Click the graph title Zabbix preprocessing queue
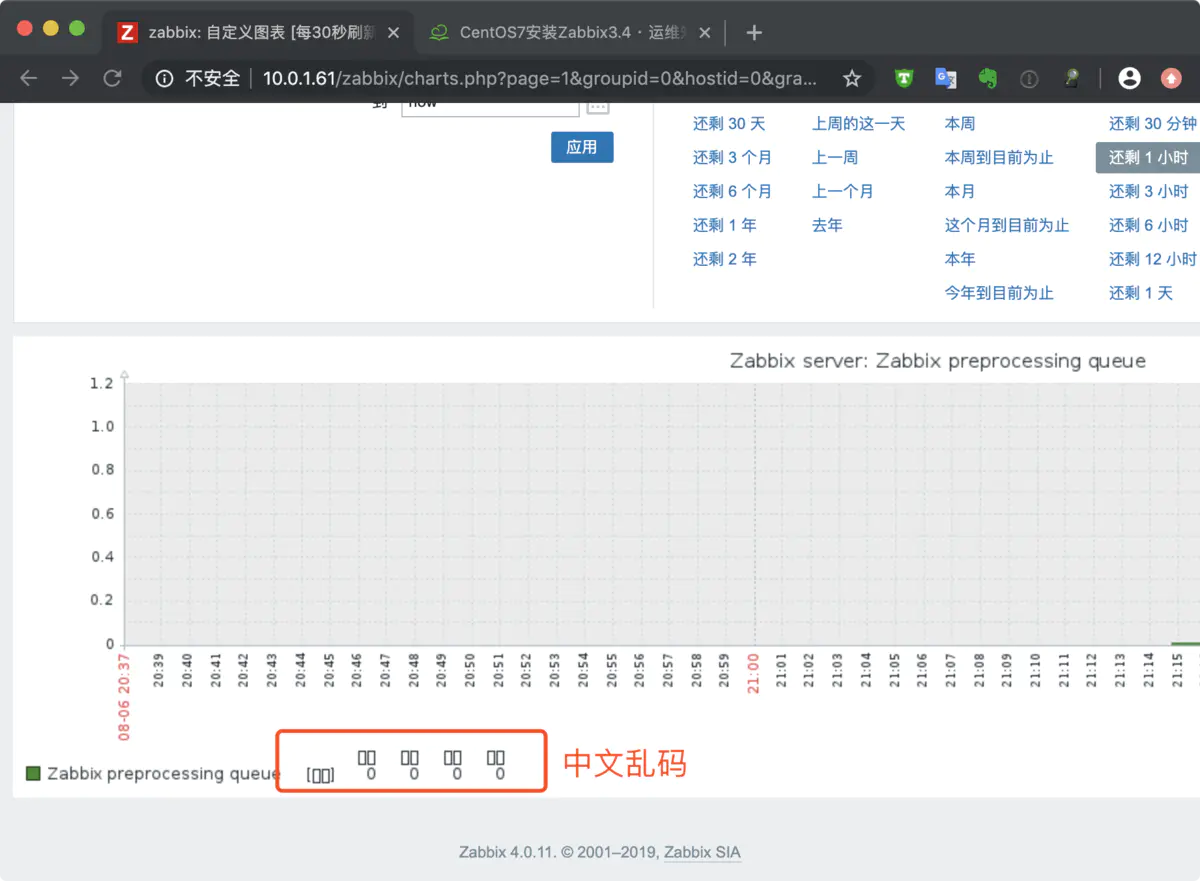This screenshot has width=1200, height=881. pyautogui.click(x=938, y=361)
